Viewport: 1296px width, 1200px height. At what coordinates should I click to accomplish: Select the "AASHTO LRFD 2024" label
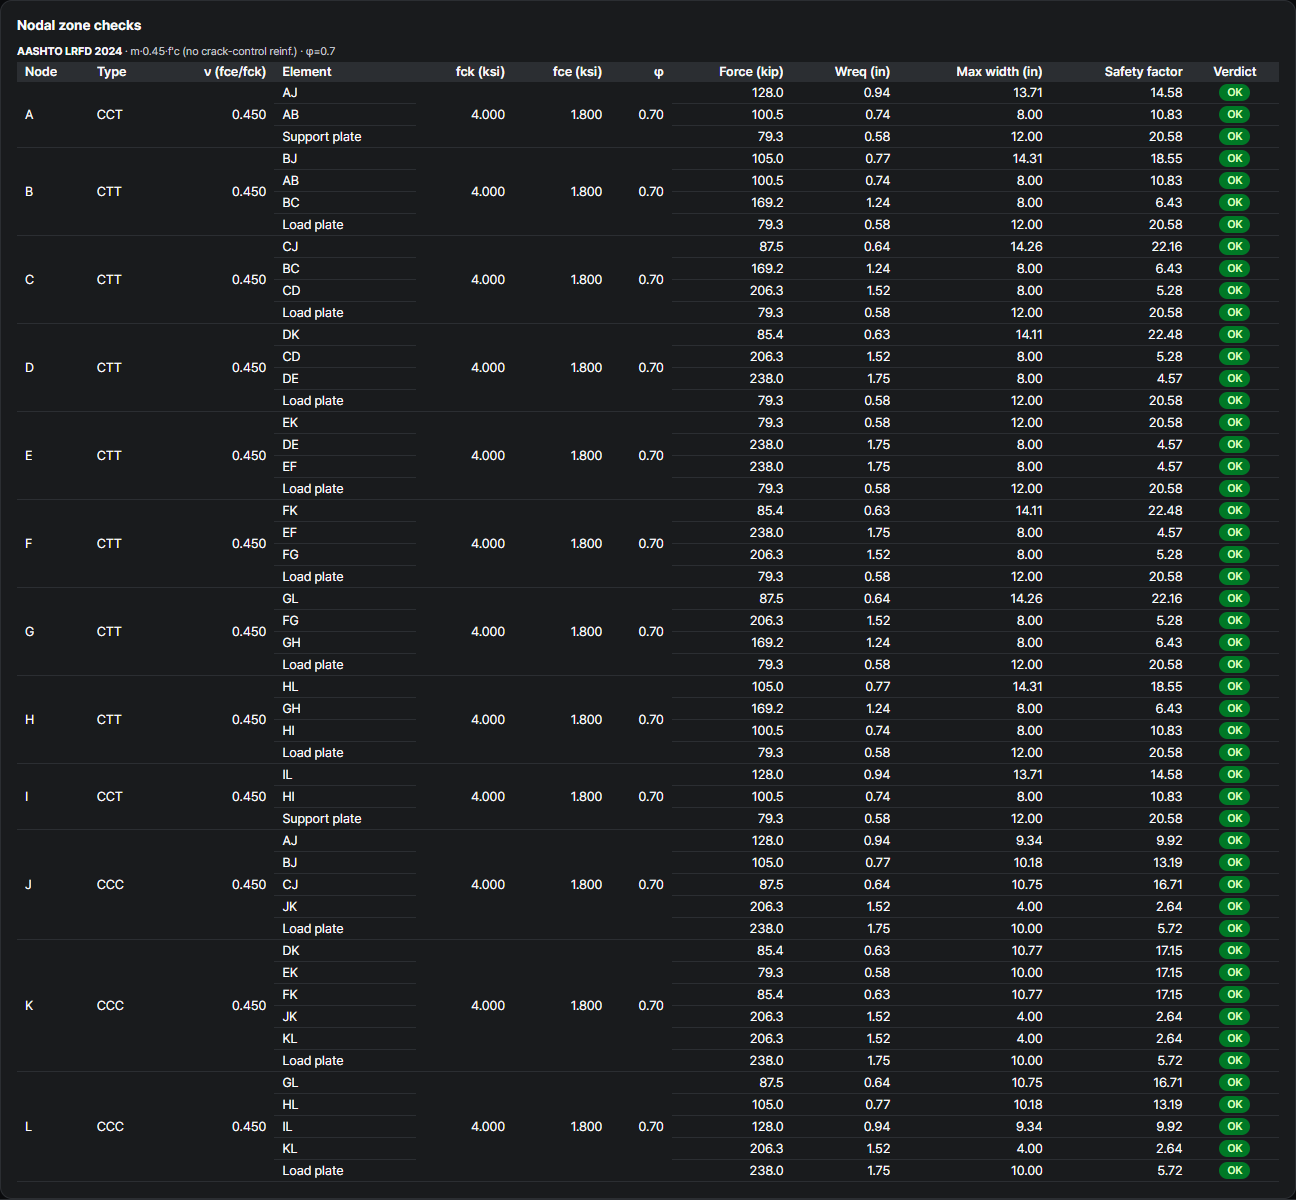pyautogui.click(x=69, y=51)
